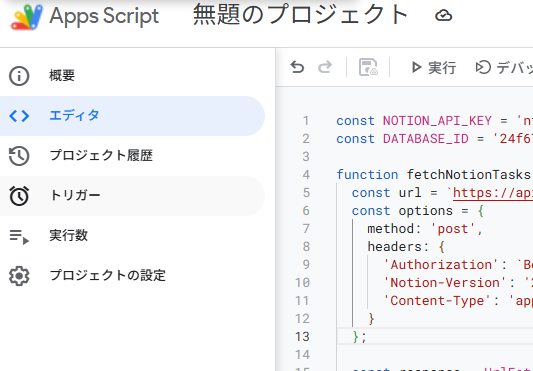This screenshot has width=533, height=371.
Task: Select the エディタ code brackets icon
Action: coord(19,116)
